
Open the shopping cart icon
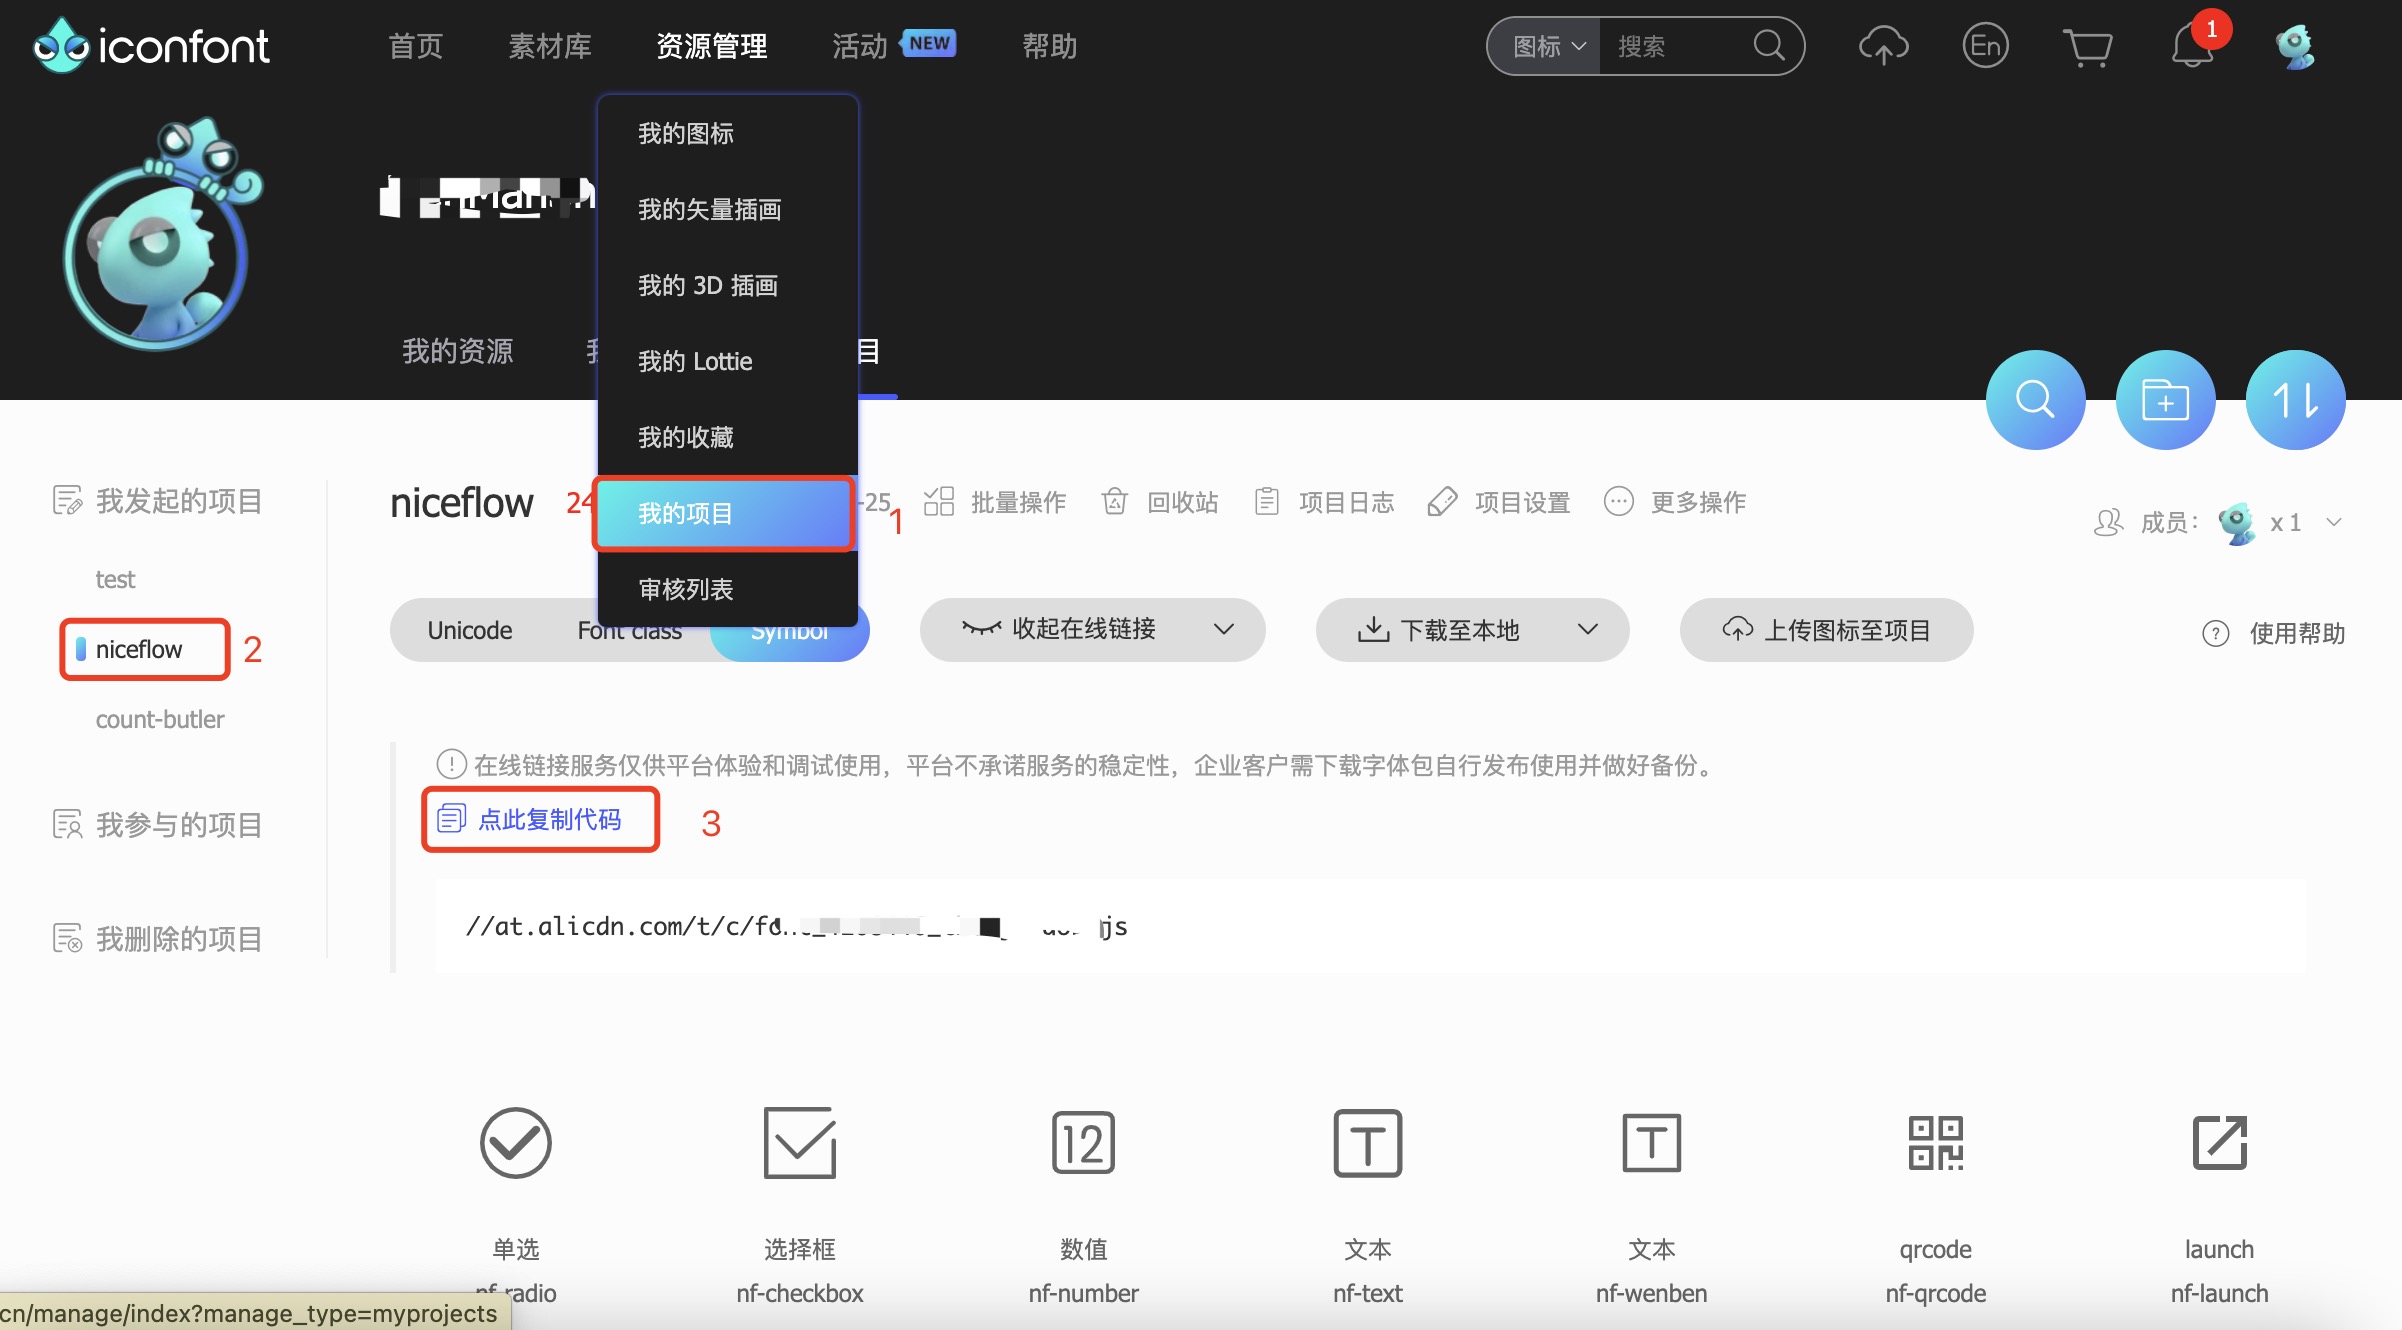[2087, 46]
